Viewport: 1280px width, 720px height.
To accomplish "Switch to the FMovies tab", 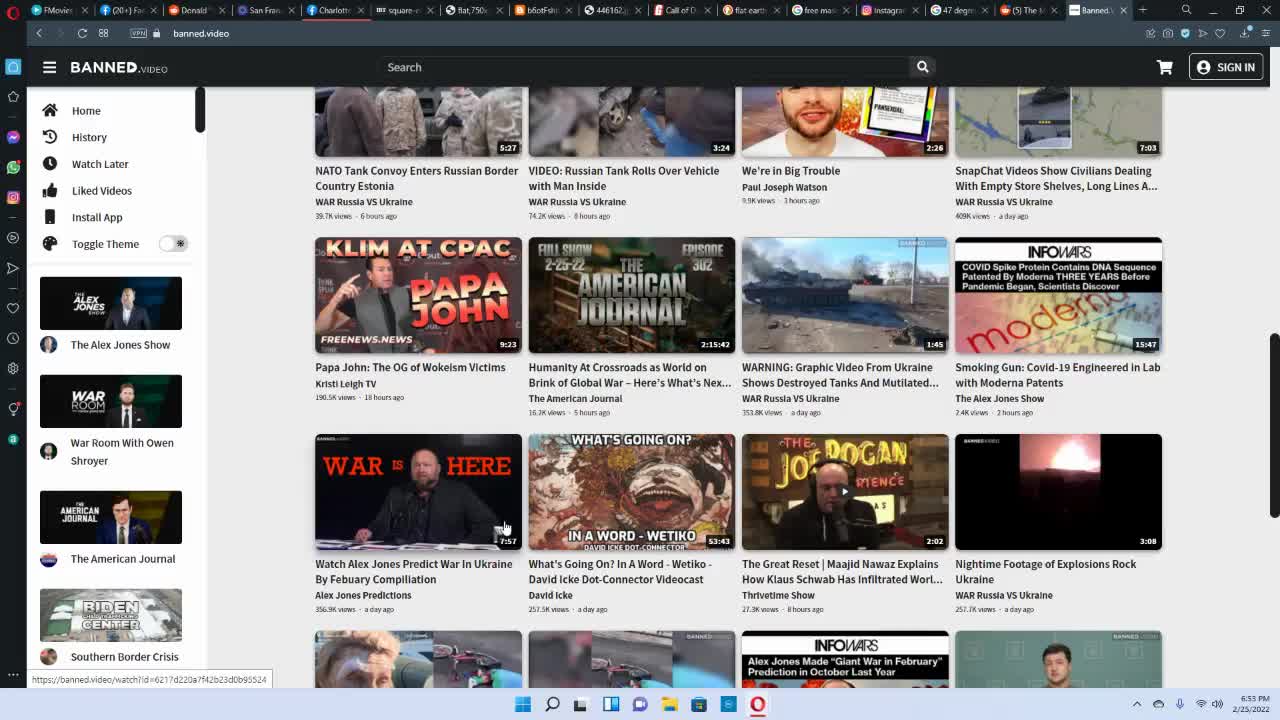I will (59, 10).
